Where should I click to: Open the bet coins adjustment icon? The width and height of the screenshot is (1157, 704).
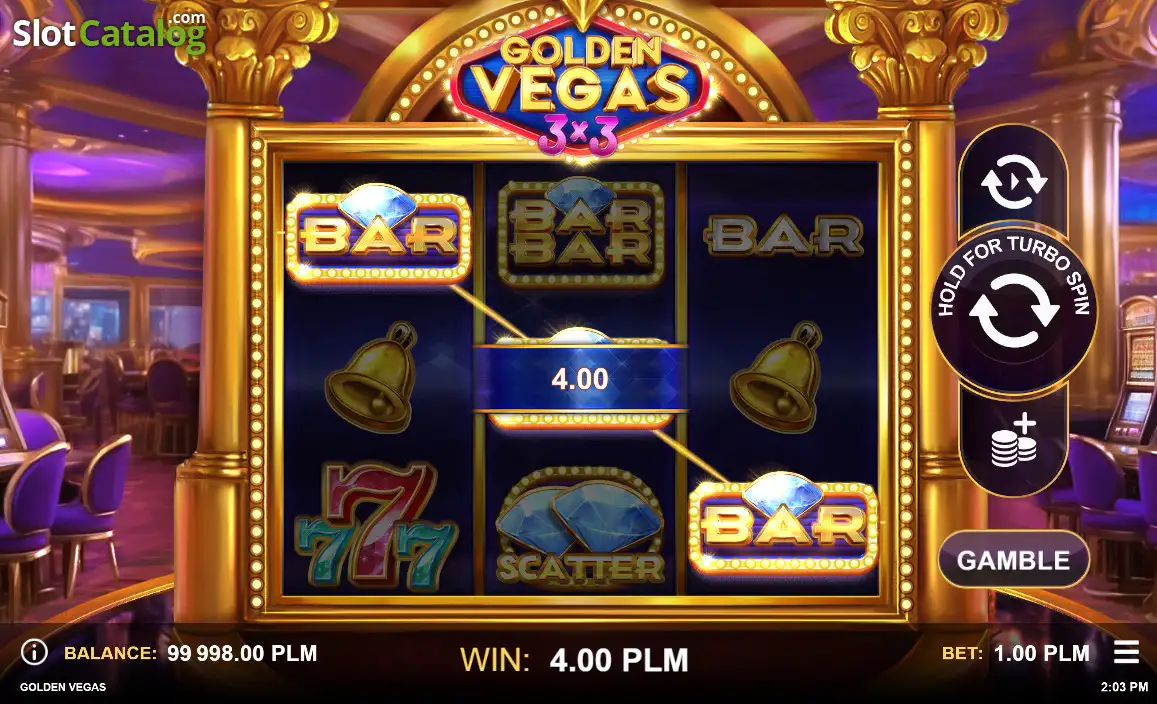point(1013,441)
